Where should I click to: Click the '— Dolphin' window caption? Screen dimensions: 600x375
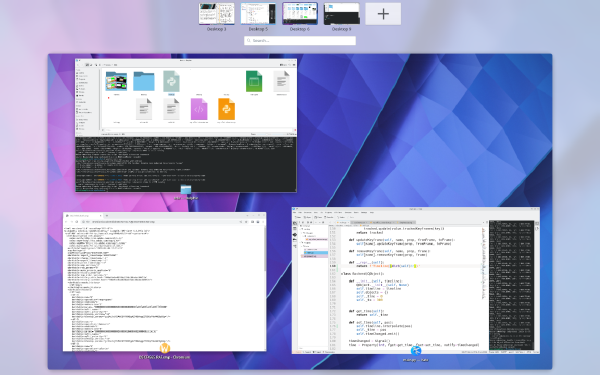(186, 198)
